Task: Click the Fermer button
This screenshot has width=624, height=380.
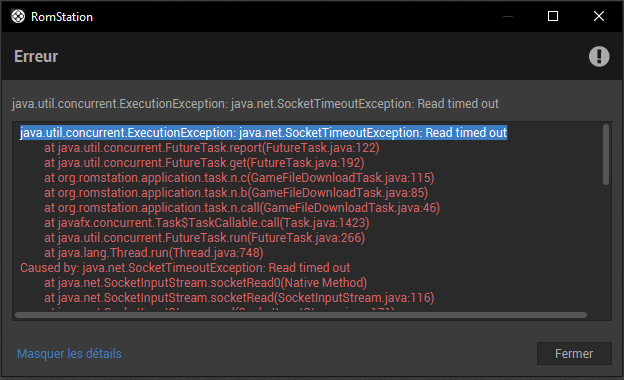Action: (574, 353)
